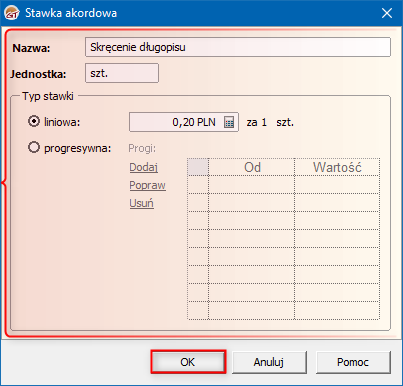Click the table's top-left corner selector cell
Viewport: 403px width, 386px height.
198,167
